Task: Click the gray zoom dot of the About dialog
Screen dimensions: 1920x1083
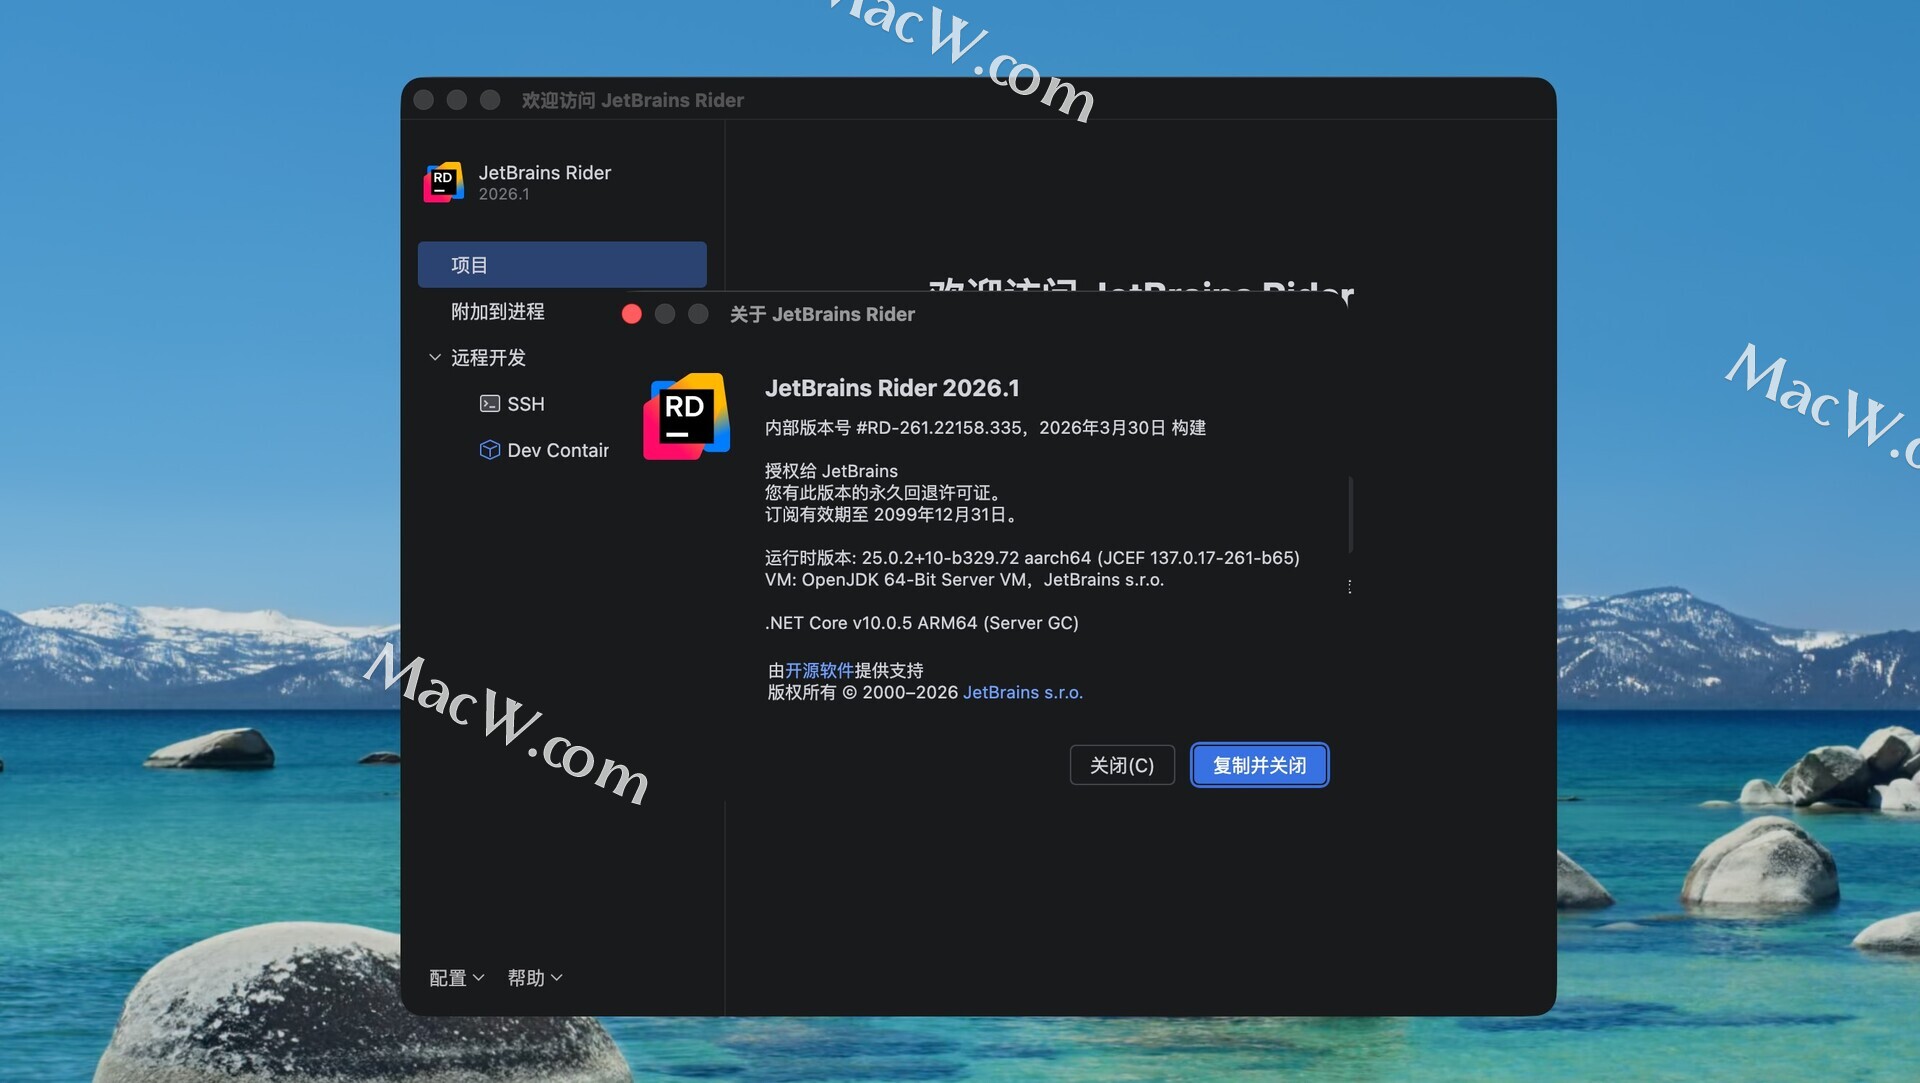Action: point(698,314)
